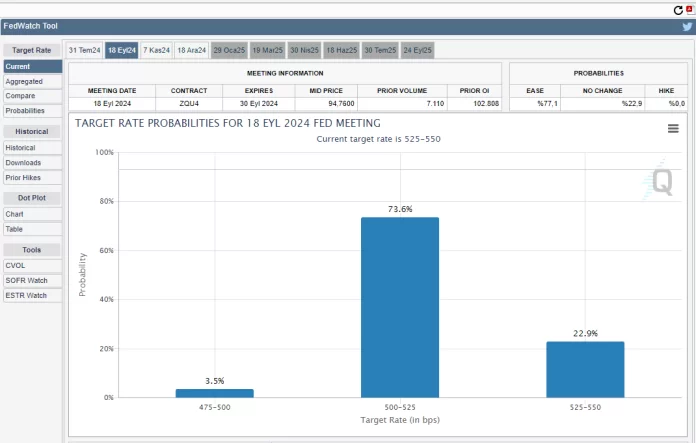Viewport: 696px width, 443px height.
Task: Click the 525-550 bar showing 22.9%
Action: tap(585, 369)
